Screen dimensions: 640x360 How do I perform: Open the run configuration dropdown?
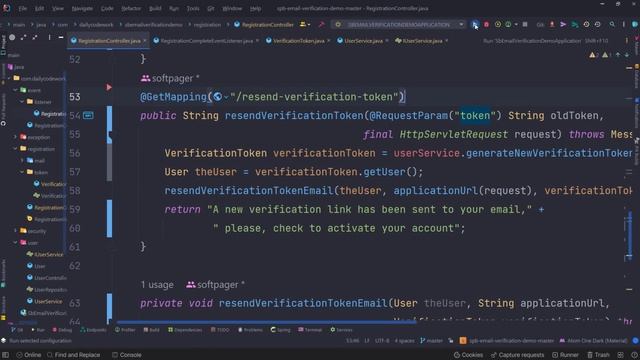pyautogui.click(x=399, y=24)
